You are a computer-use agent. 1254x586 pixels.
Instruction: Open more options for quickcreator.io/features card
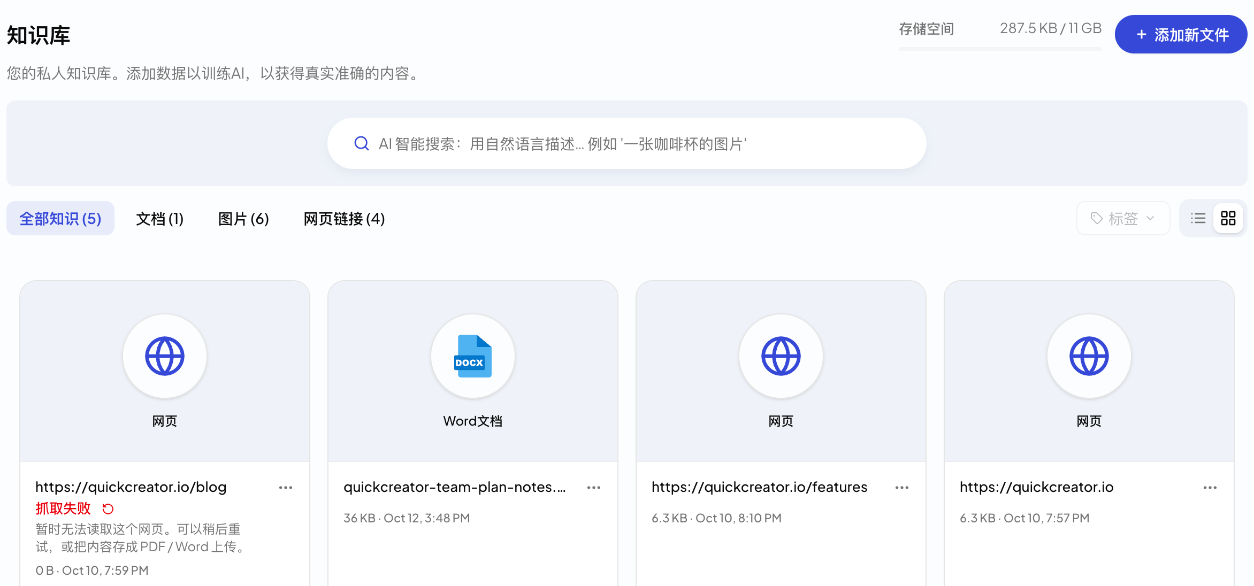902,488
